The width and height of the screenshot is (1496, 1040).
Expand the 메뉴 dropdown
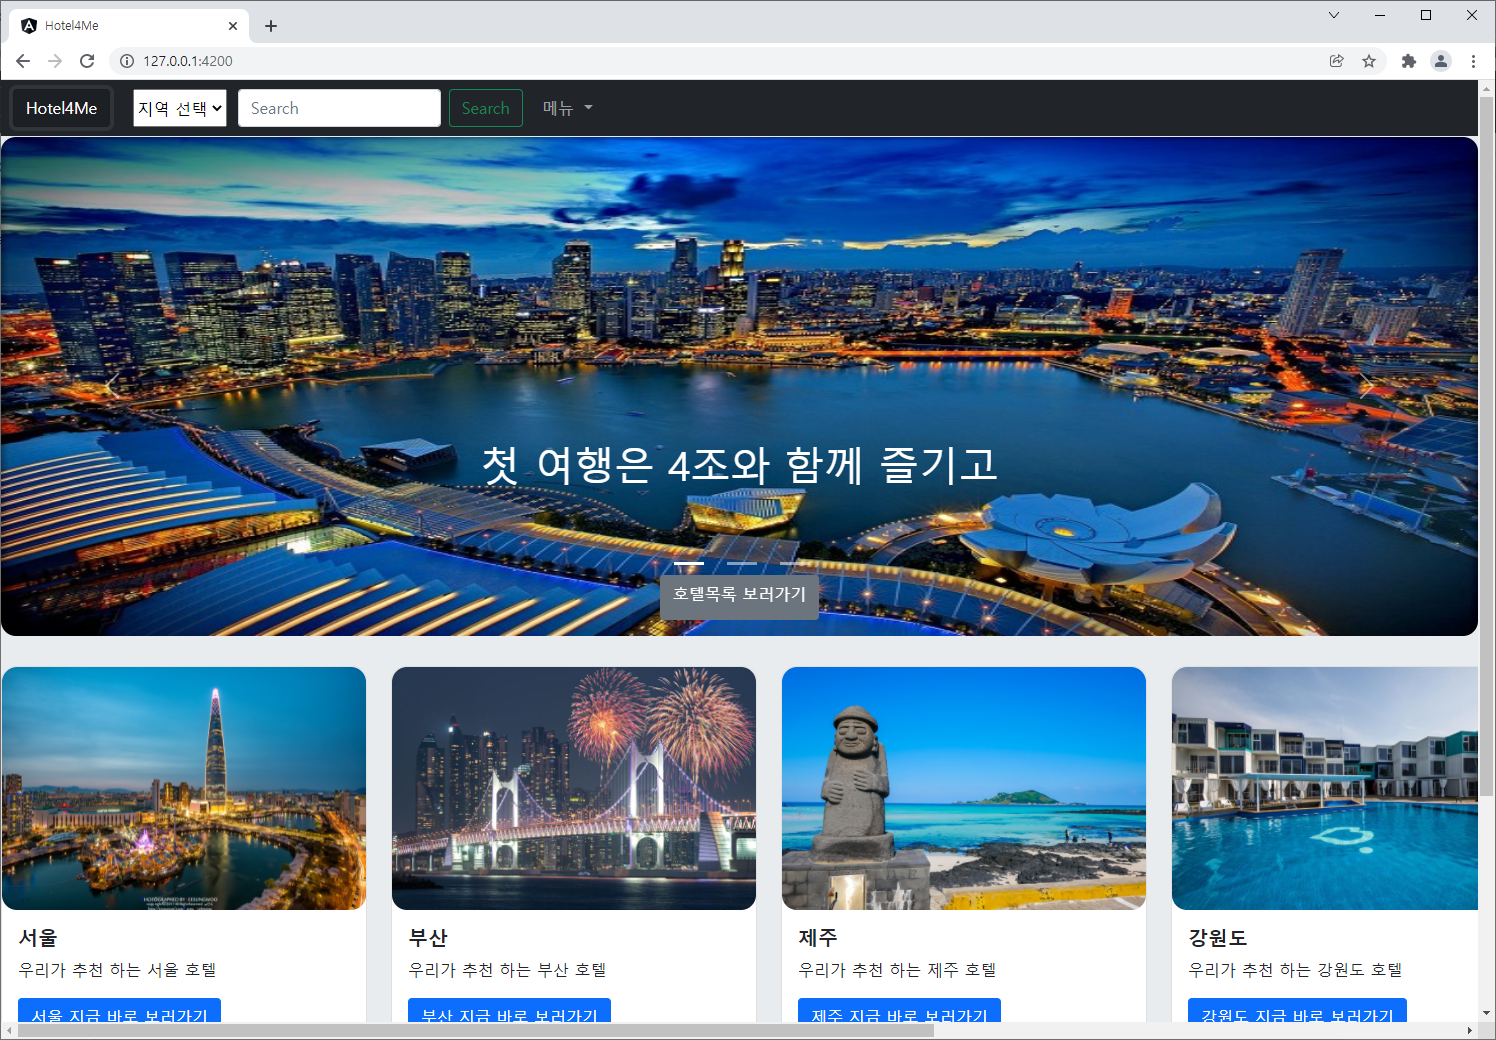[x=565, y=107]
